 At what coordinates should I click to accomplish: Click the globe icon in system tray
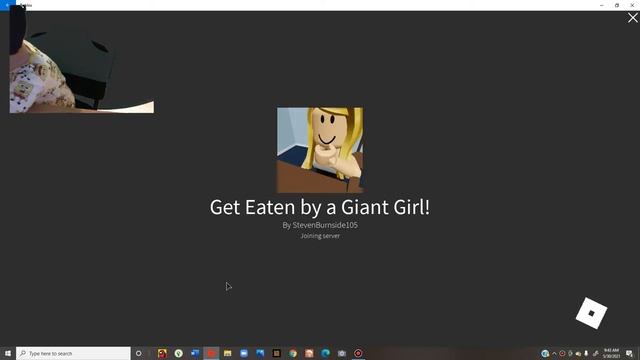tap(545, 353)
